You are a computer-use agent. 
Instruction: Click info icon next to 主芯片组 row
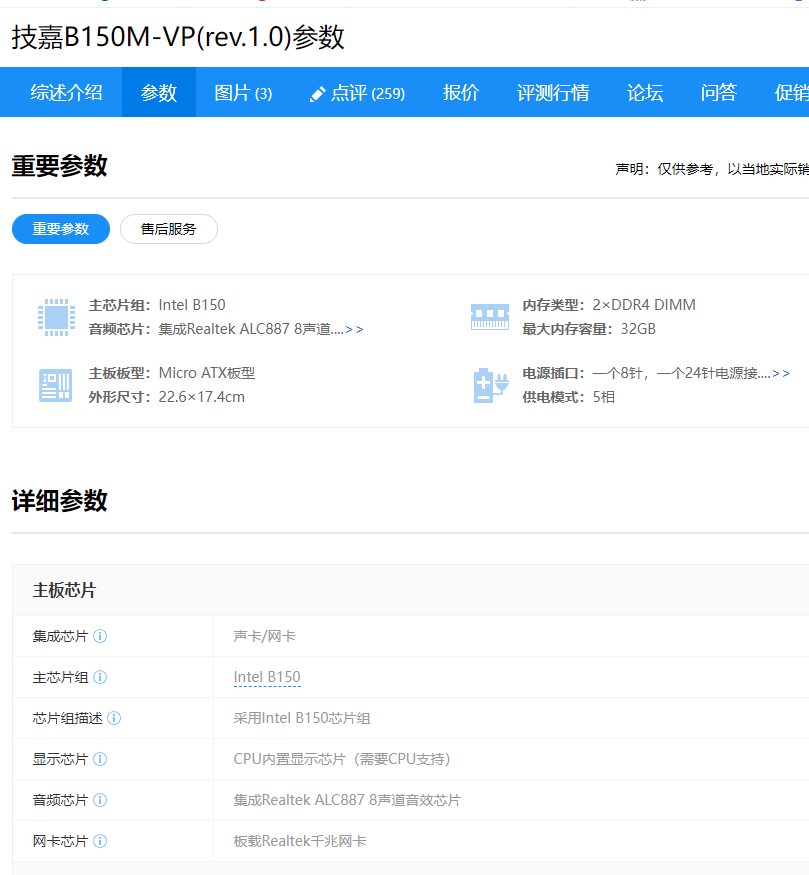tap(100, 677)
